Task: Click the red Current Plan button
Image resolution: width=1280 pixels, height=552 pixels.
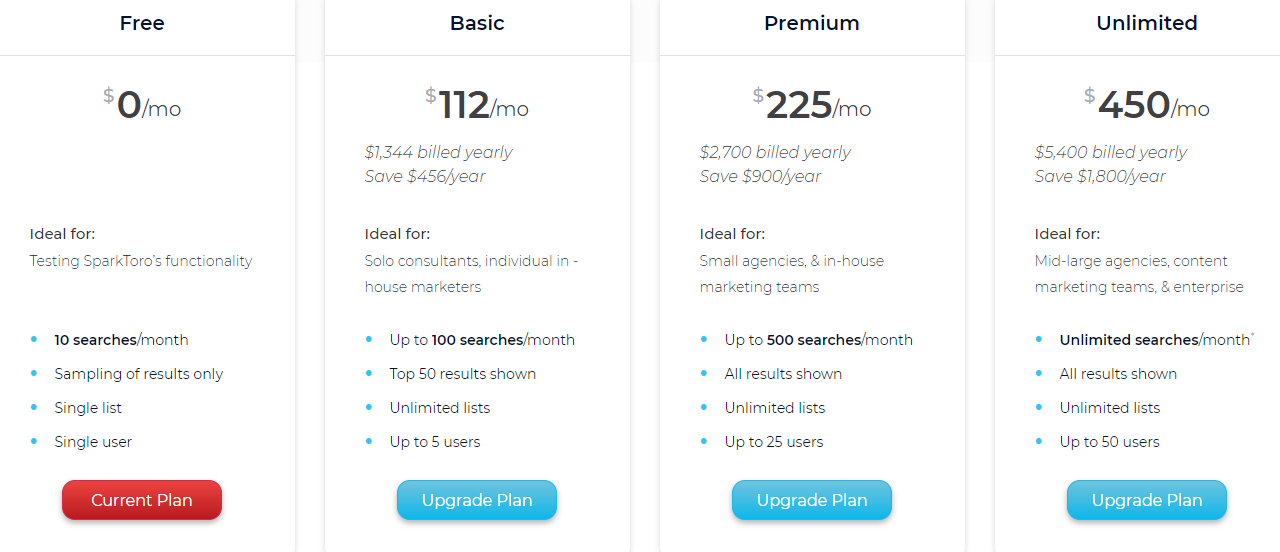Action: tap(142, 500)
